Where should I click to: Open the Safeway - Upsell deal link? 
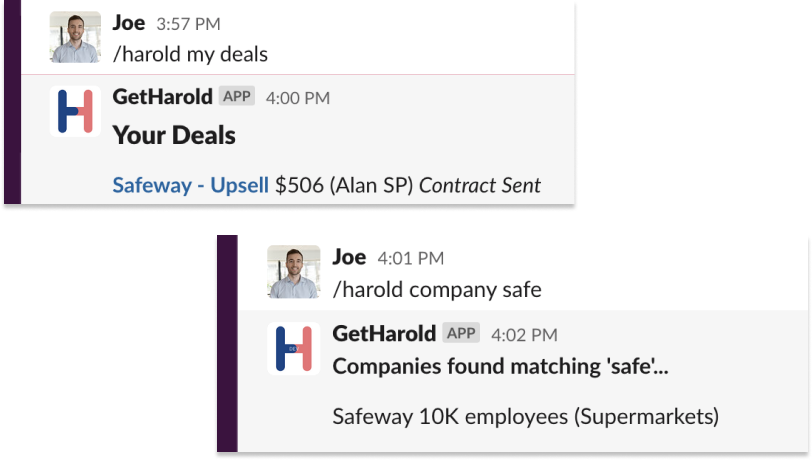[x=190, y=185]
